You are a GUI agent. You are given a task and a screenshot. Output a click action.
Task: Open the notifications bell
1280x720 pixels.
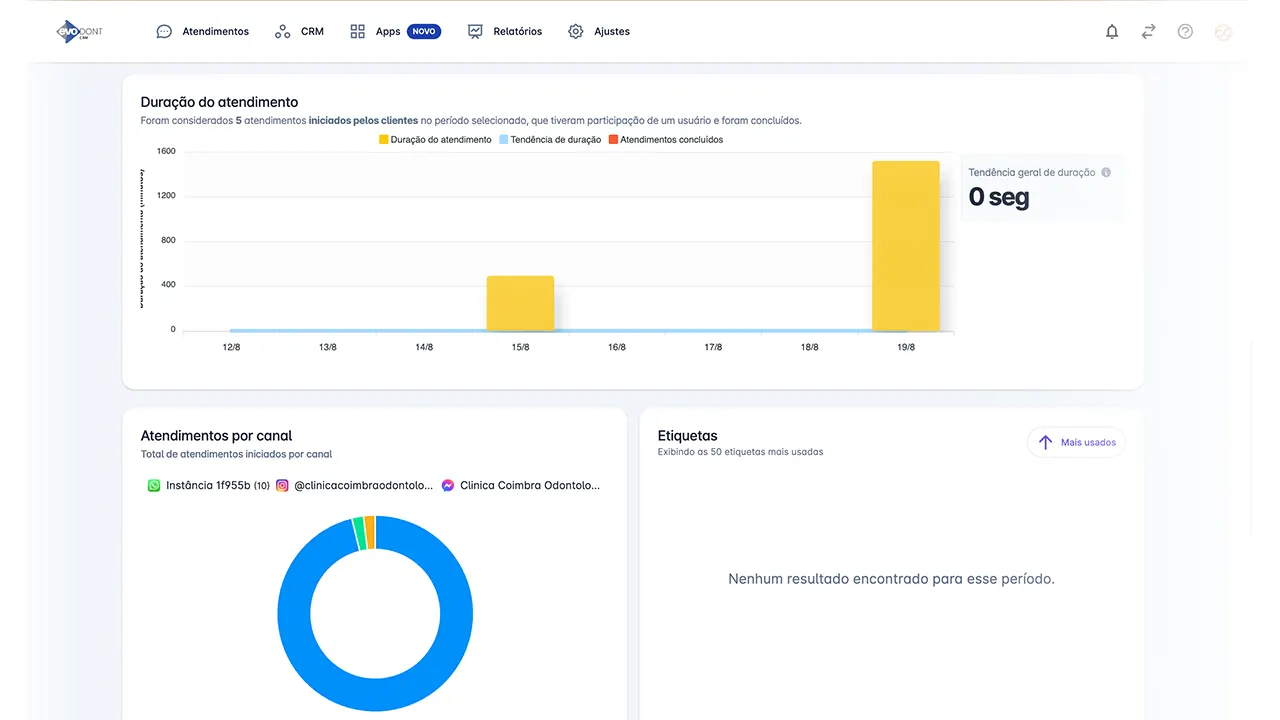(x=1111, y=32)
